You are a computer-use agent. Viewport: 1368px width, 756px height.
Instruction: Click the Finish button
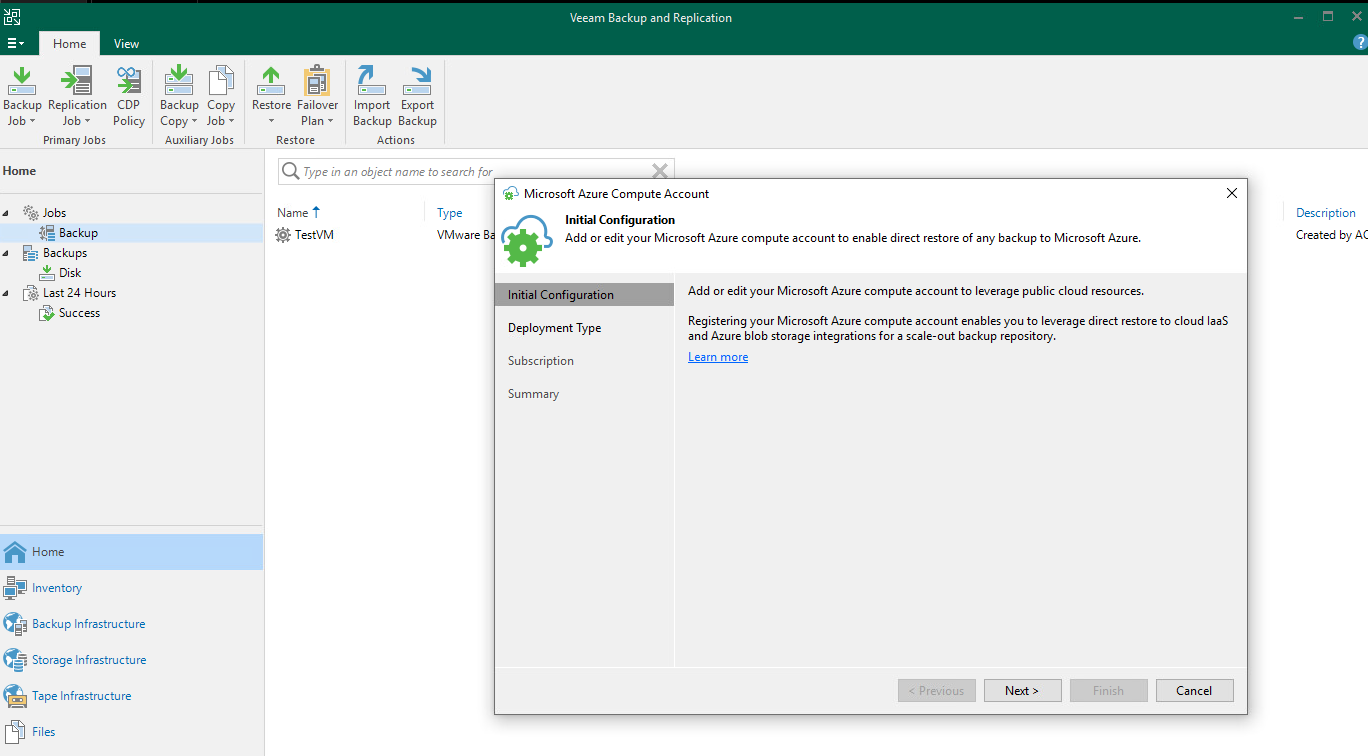pyautogui.click(x=1108, y=691)
